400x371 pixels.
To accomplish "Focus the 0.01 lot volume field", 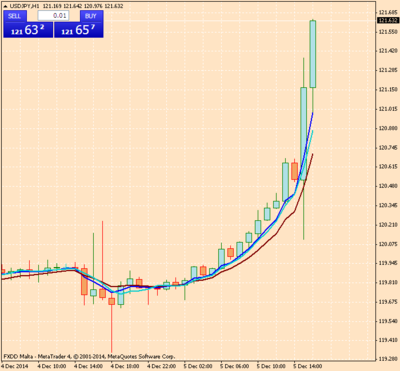I will pos(53,15).
